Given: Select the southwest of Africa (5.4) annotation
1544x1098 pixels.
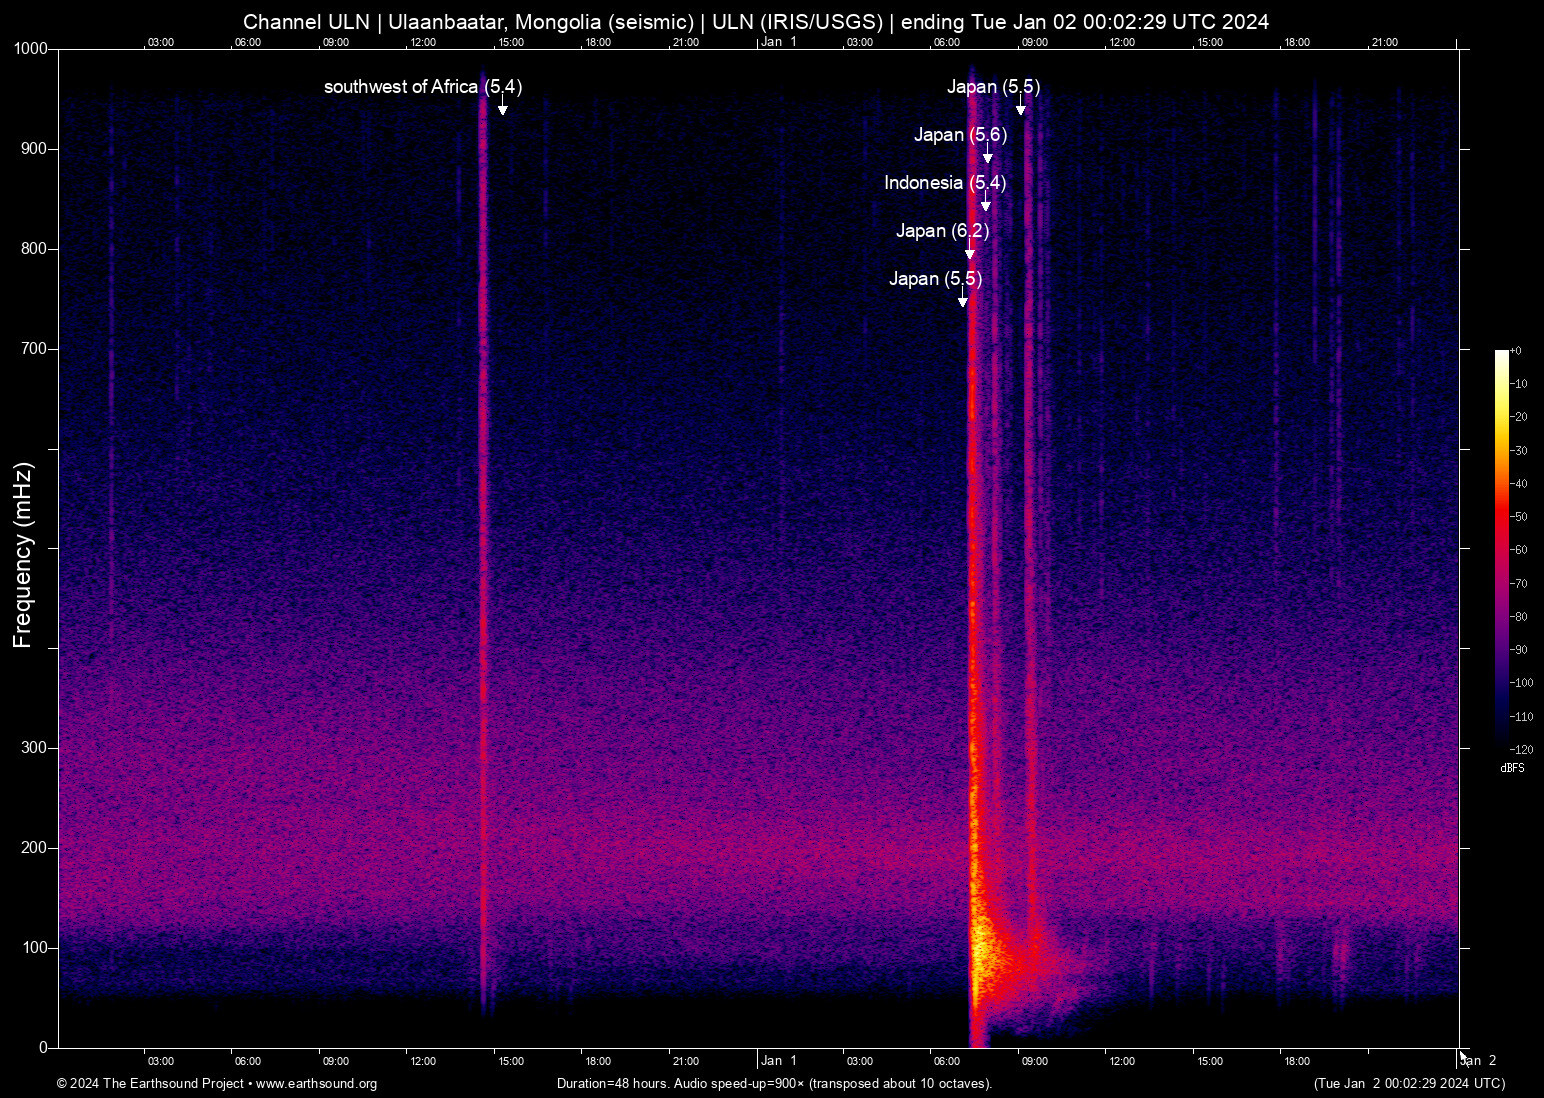Looking at the screenshot, I should 422,87.
